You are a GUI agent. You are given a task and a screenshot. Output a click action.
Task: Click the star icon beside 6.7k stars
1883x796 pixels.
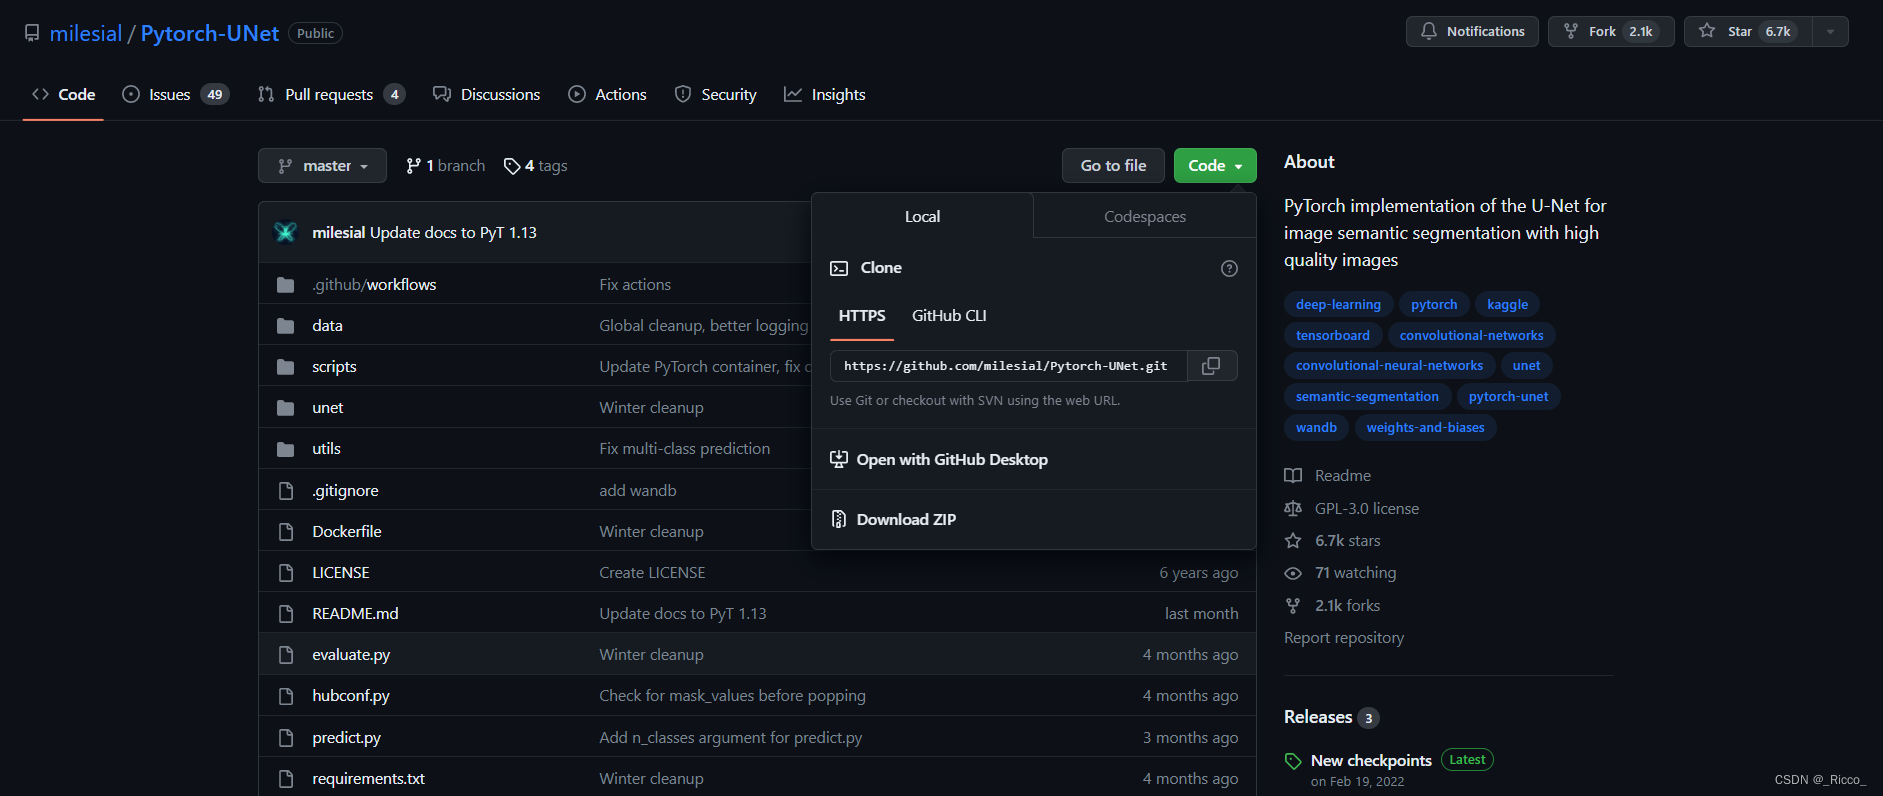[x=1293, y=541]
